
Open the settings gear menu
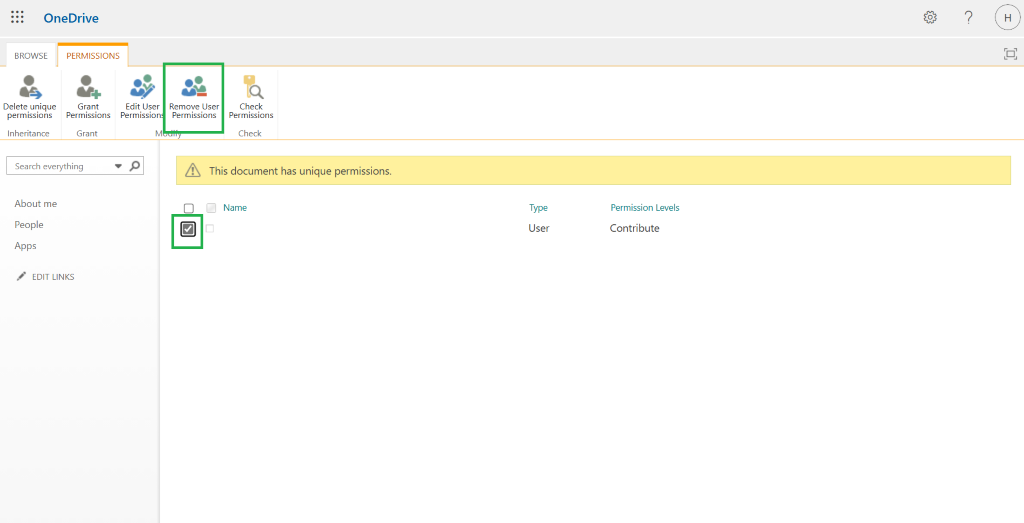(930, 18)
